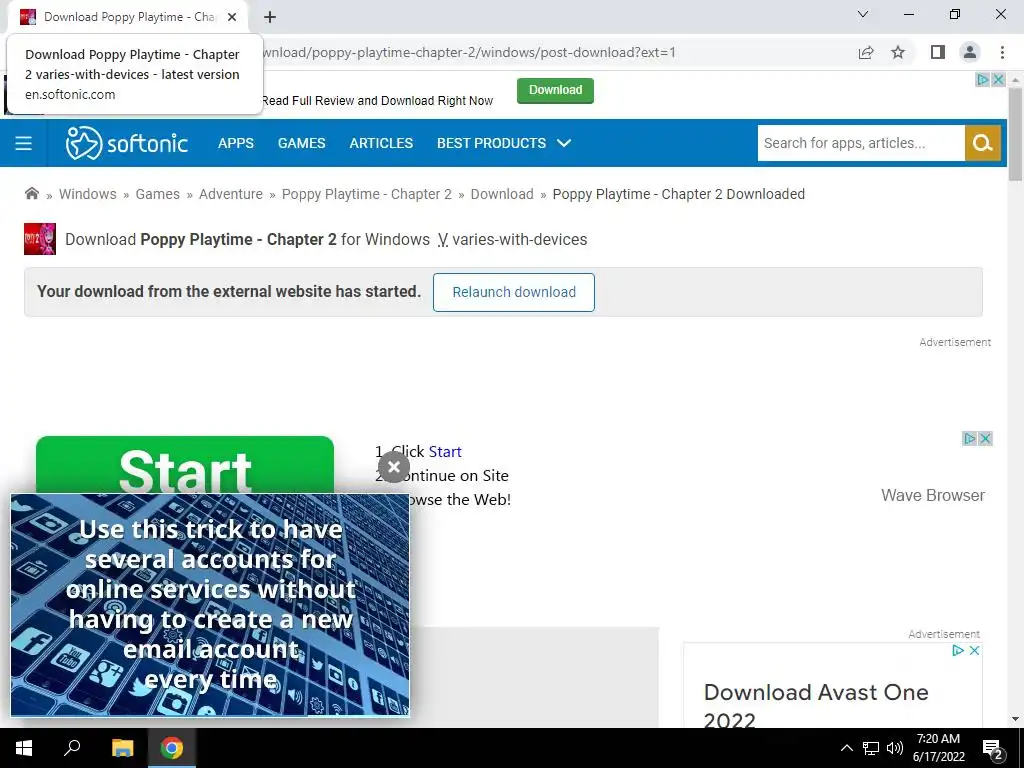The width and height of the screenshot is (1024, 768).
Task: Open the ARTICLES menu
Action: (x=381, y=143)
